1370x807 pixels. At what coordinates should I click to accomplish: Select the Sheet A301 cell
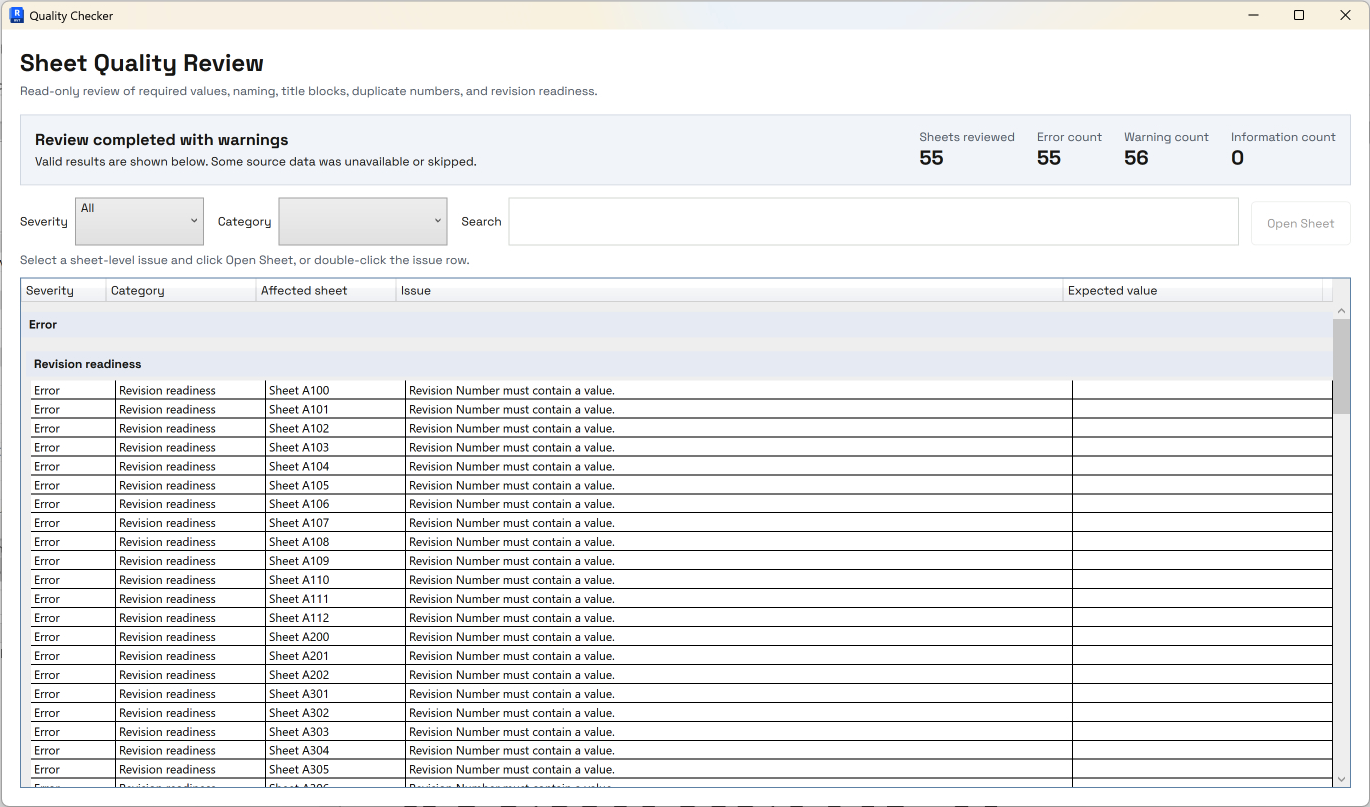pos(335,694)
